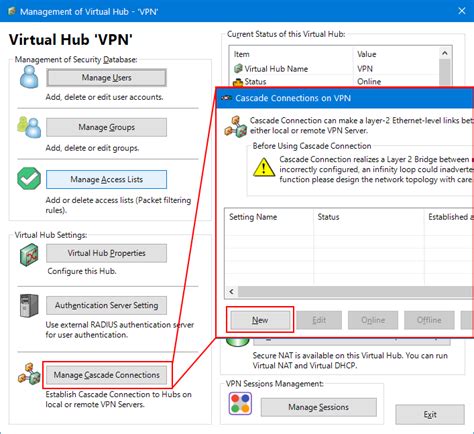Click the colorful VPN sessions icon
This screenshot has width=474, height=434.
click(240, 404)
